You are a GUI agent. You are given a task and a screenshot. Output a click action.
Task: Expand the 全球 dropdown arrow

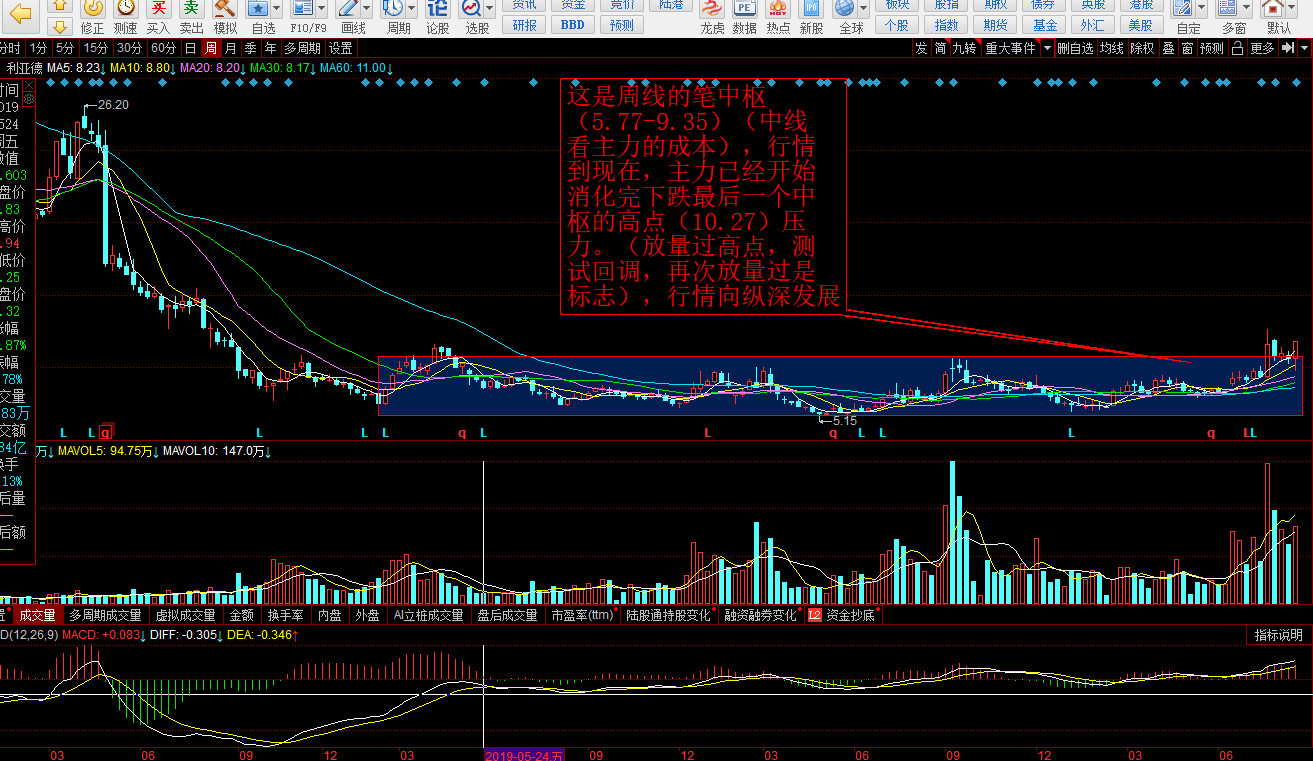click(865, 8)
